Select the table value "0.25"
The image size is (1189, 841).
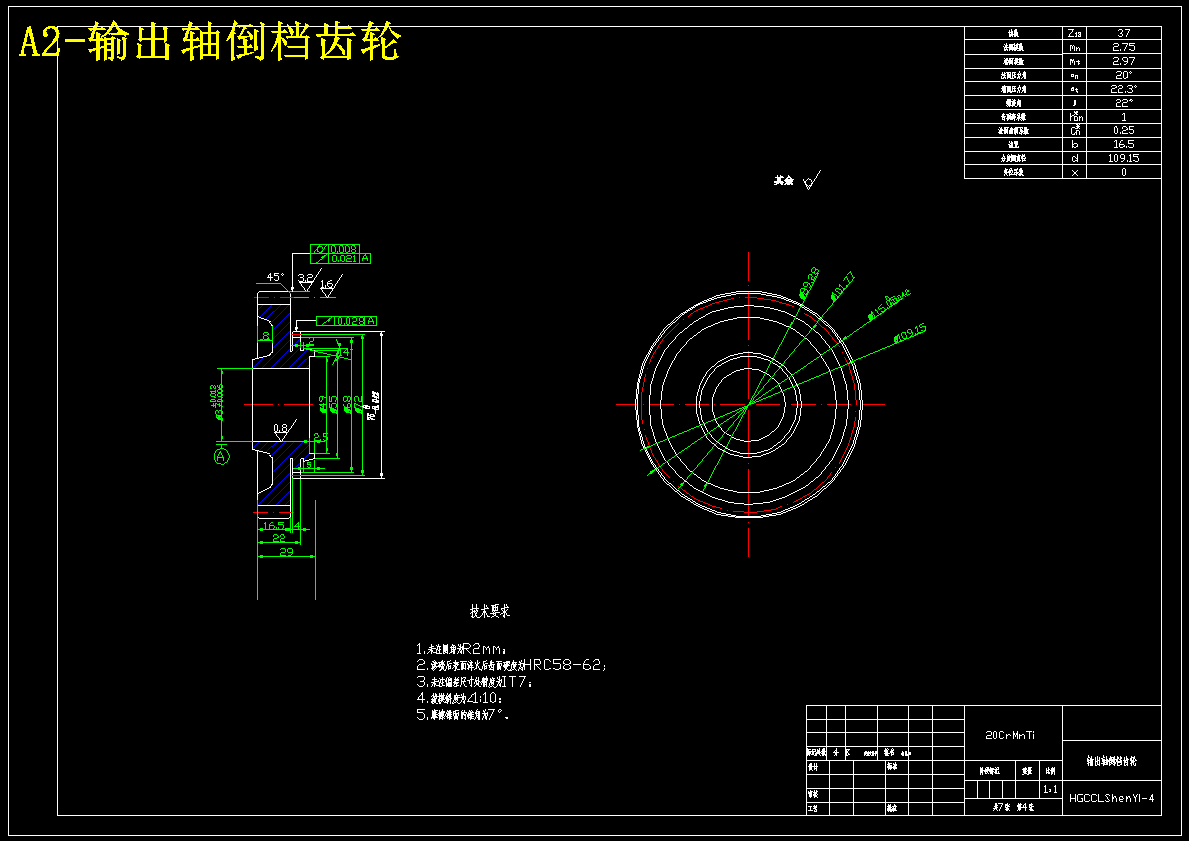click(1124, 130)
